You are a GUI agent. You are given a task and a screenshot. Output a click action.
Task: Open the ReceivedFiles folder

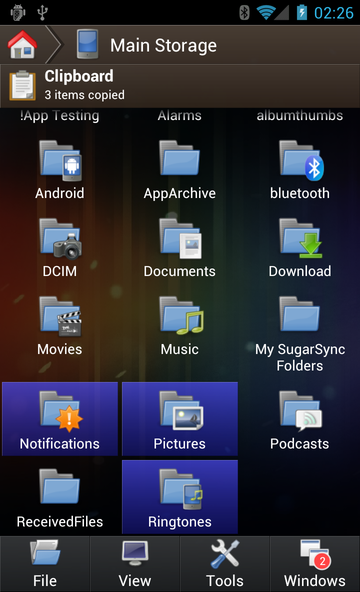coord(60,497)
